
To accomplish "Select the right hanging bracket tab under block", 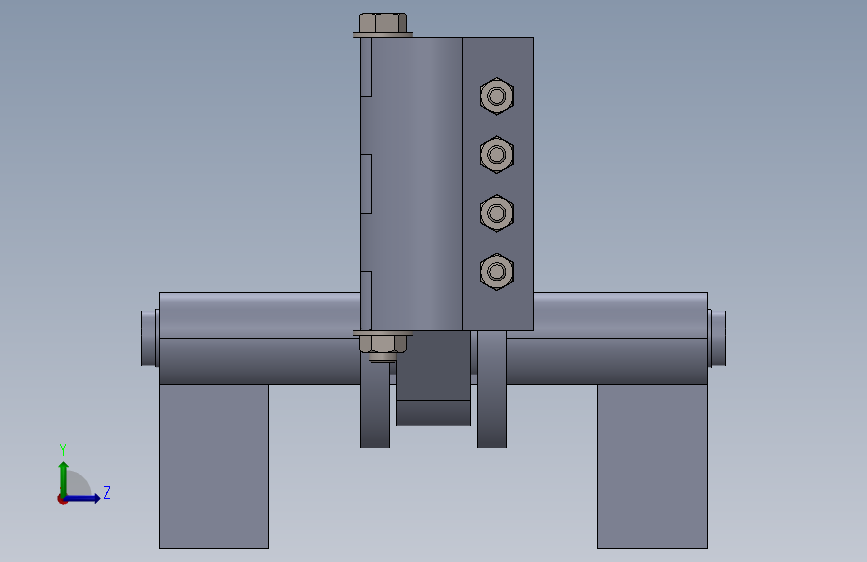I will click(x=492, y=389).
